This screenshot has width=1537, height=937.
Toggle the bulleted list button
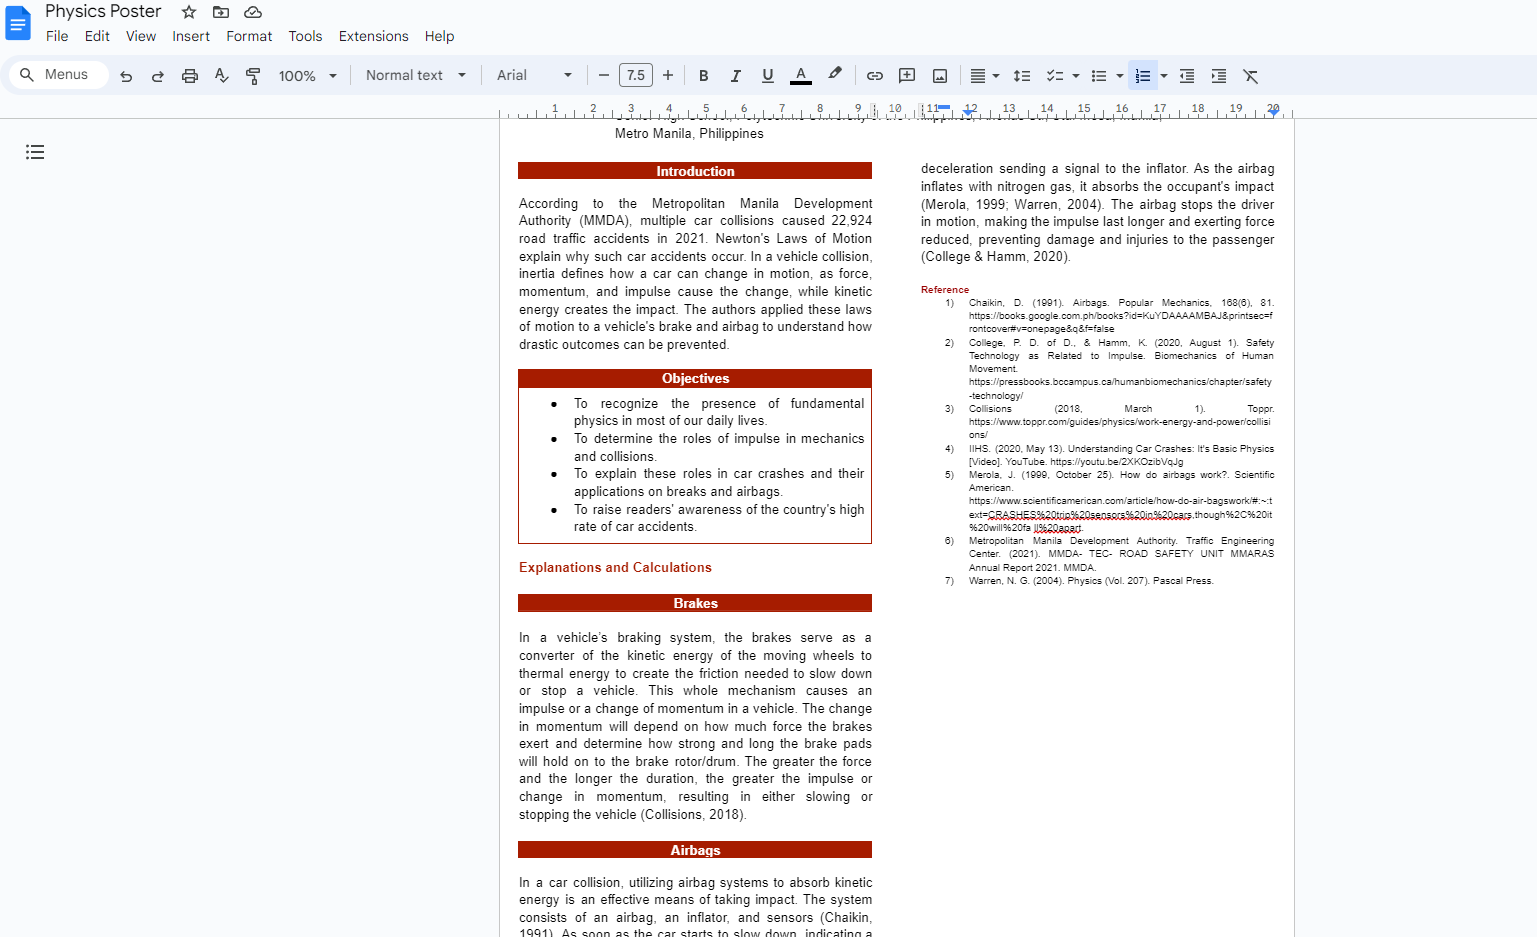[1099, 76]
